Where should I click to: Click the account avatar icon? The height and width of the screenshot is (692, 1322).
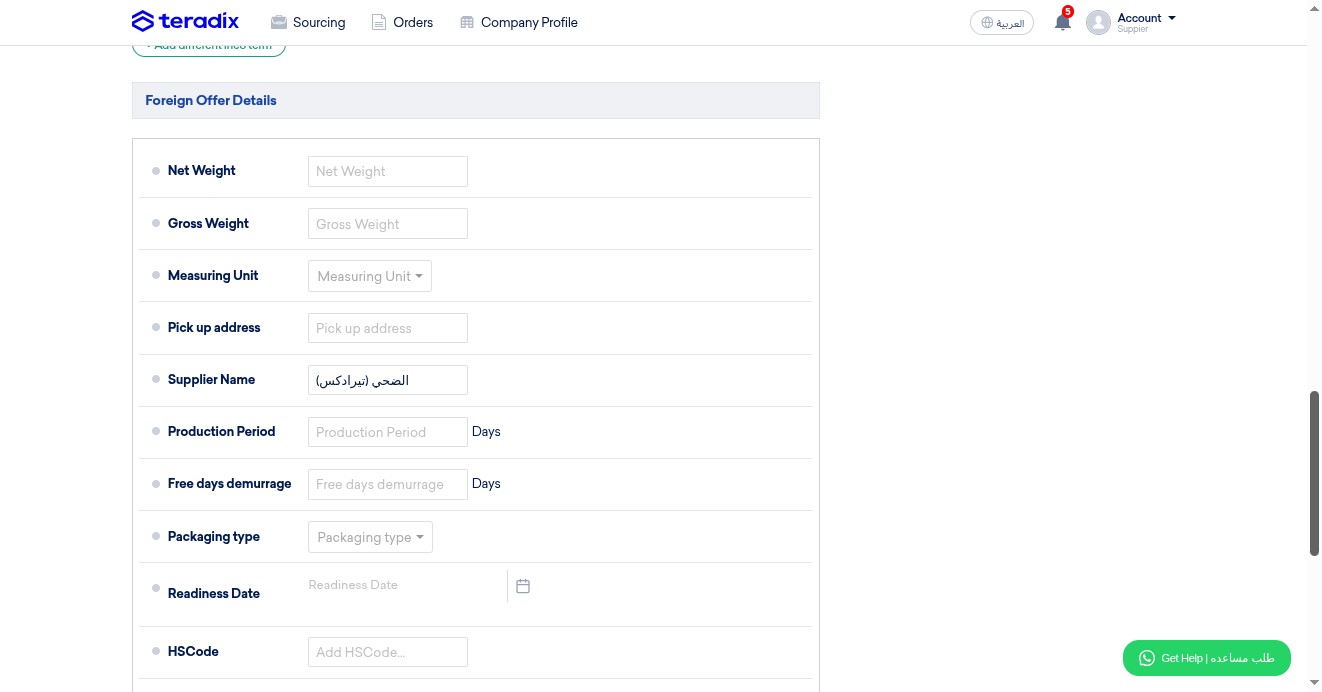coord(1098,22)
